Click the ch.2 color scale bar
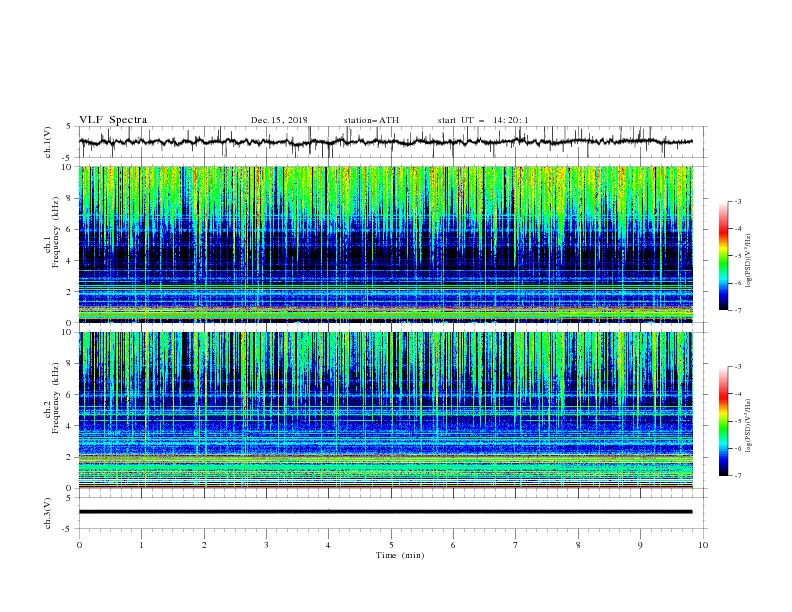 [723, 421]
